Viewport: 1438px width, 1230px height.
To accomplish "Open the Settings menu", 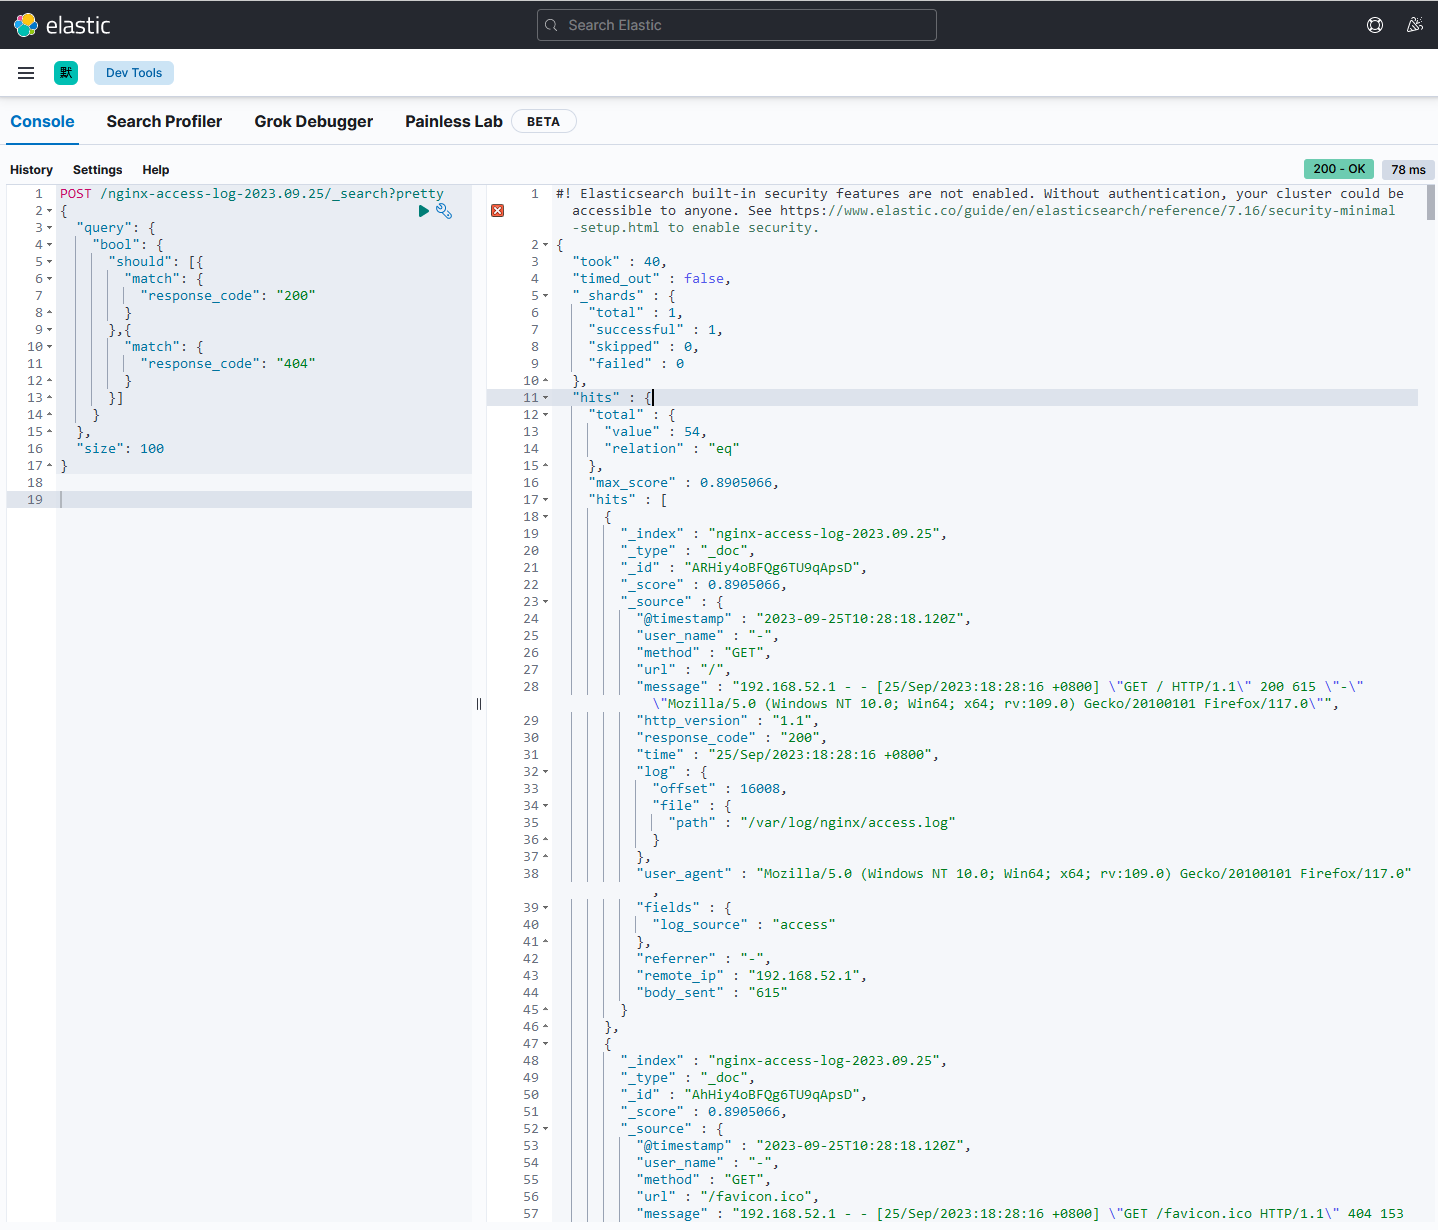I will [97, 170].
